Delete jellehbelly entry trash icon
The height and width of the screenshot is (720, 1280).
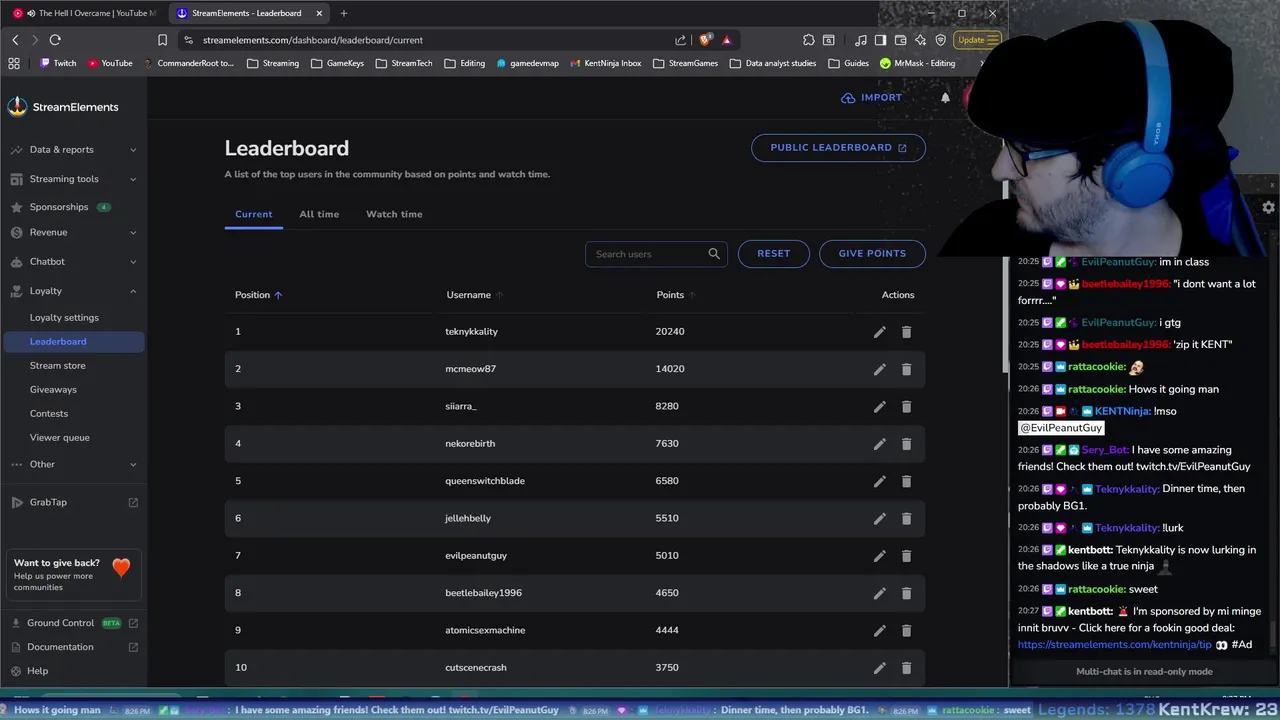click(906, 518)
